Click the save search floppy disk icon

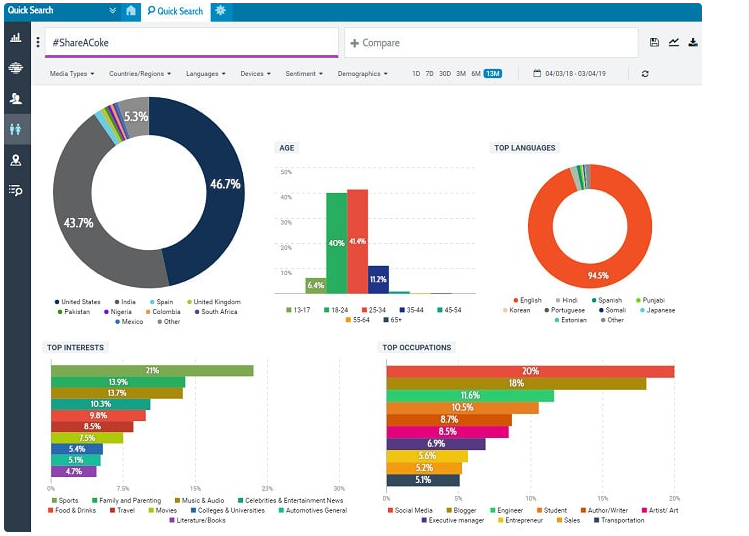(654, 43)
